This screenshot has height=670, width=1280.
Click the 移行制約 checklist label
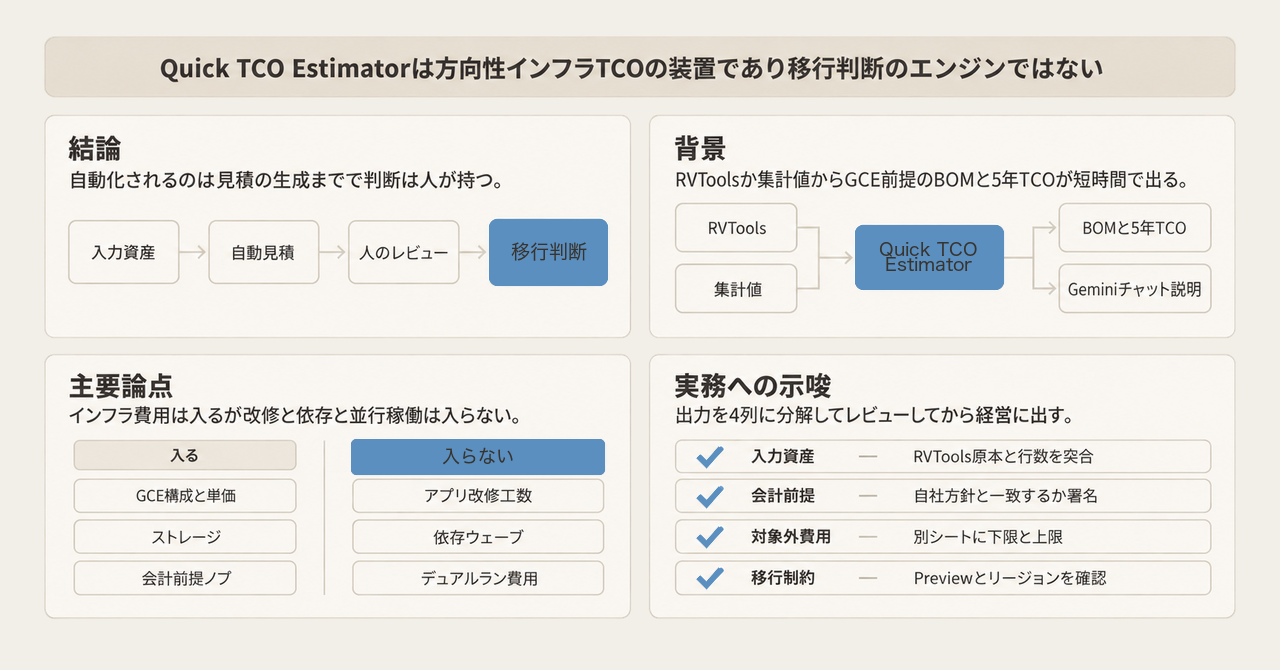tap(783, 578)
